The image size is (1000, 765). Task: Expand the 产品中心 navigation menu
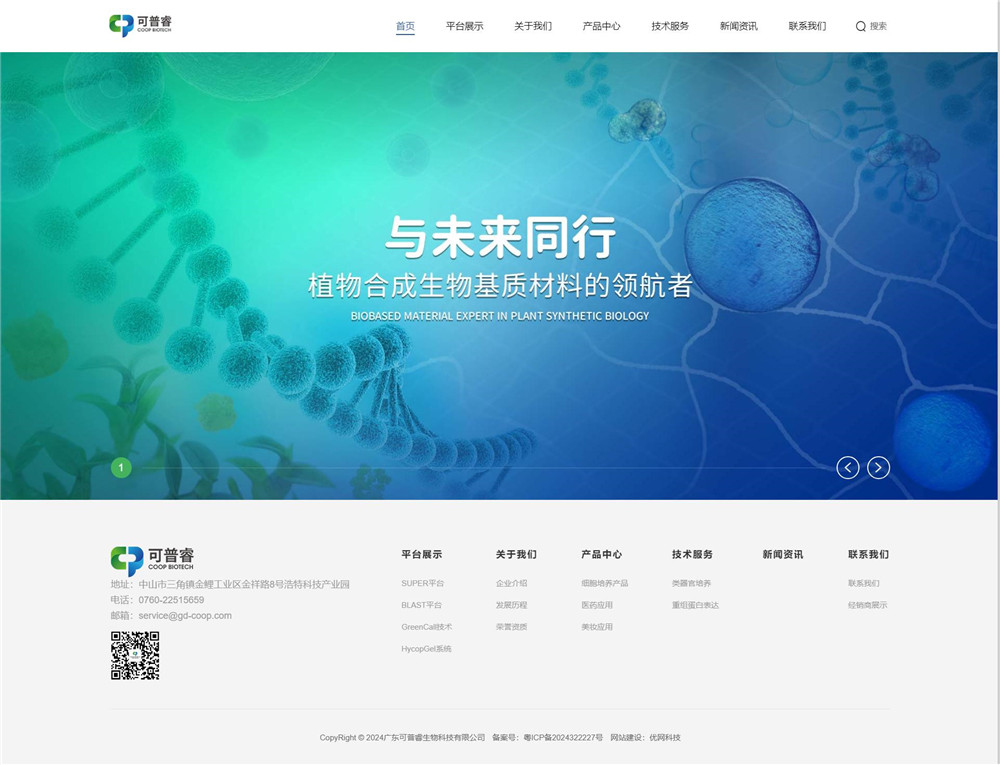601,26
